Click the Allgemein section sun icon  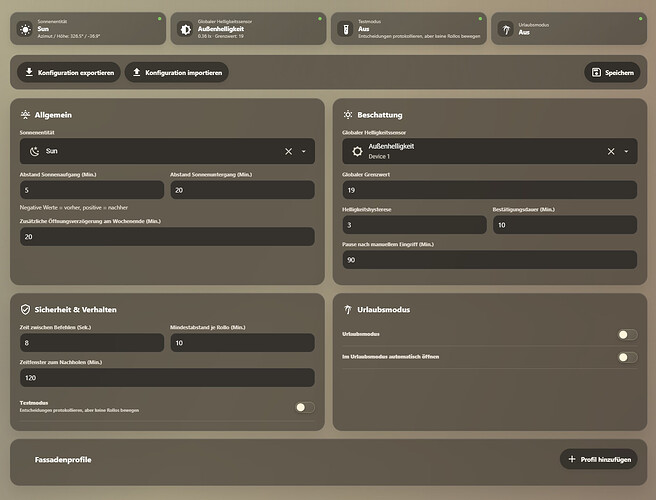coord(26,115)
